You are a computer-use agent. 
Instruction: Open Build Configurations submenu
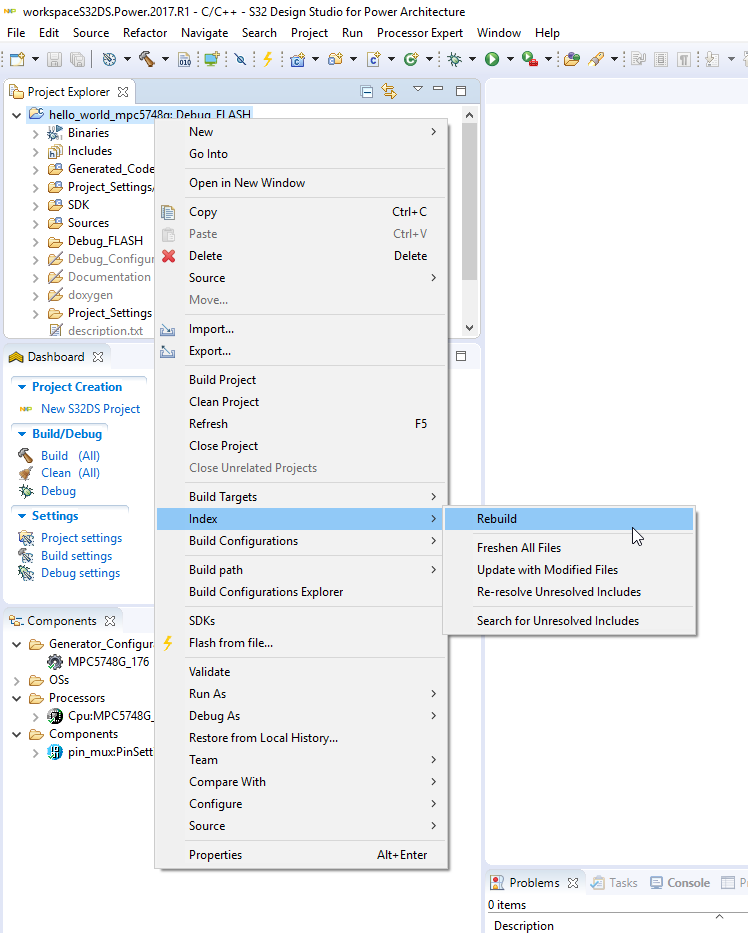tap(302, 541)
